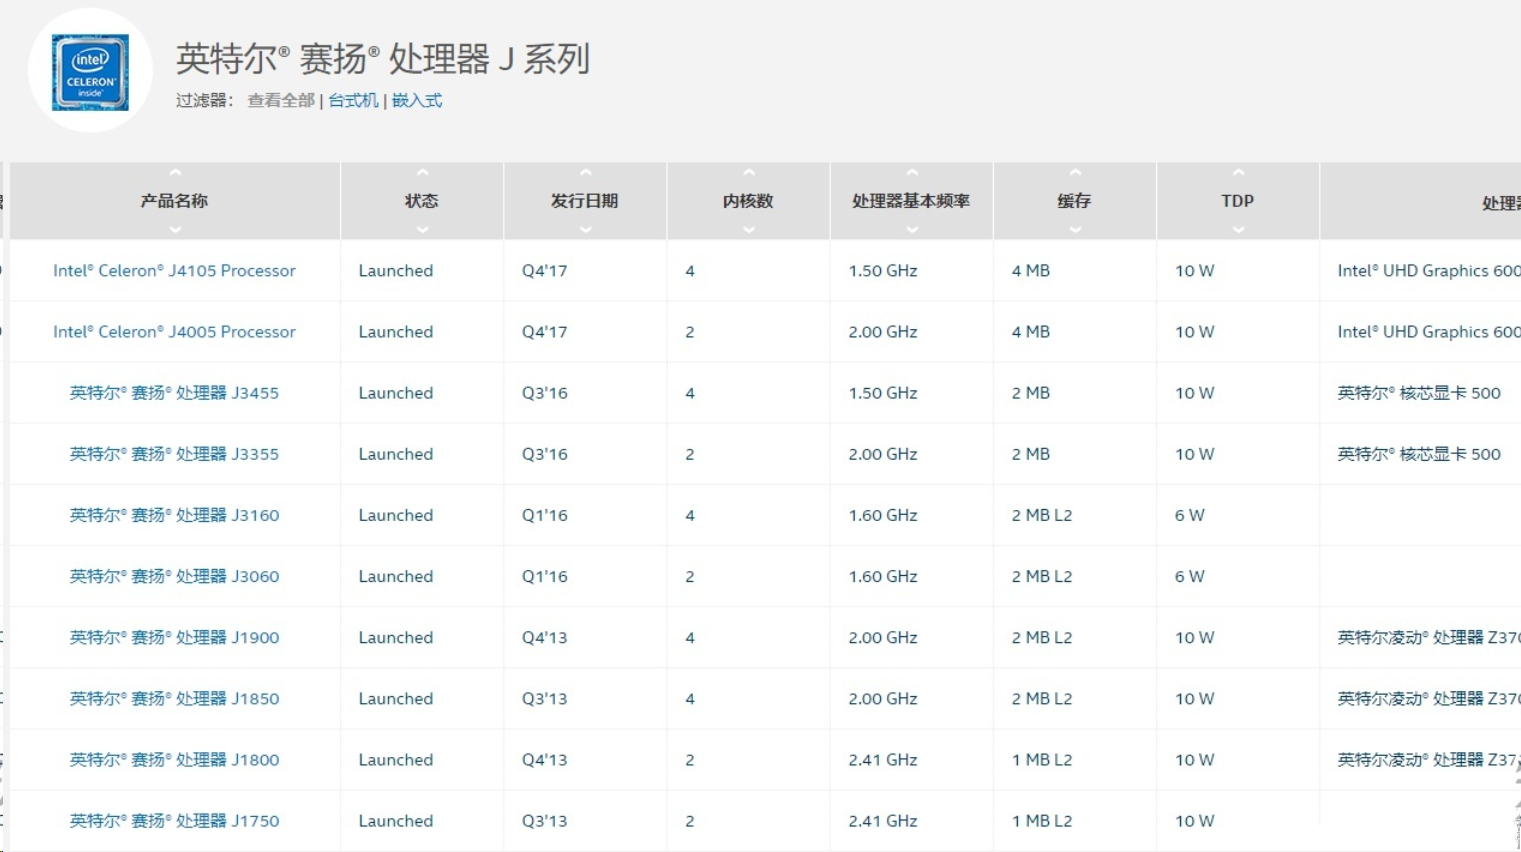Select the Q1'16 date in J3060 row
The image size is (1521, 852).
pyautogui.click(x=544, y=576)
